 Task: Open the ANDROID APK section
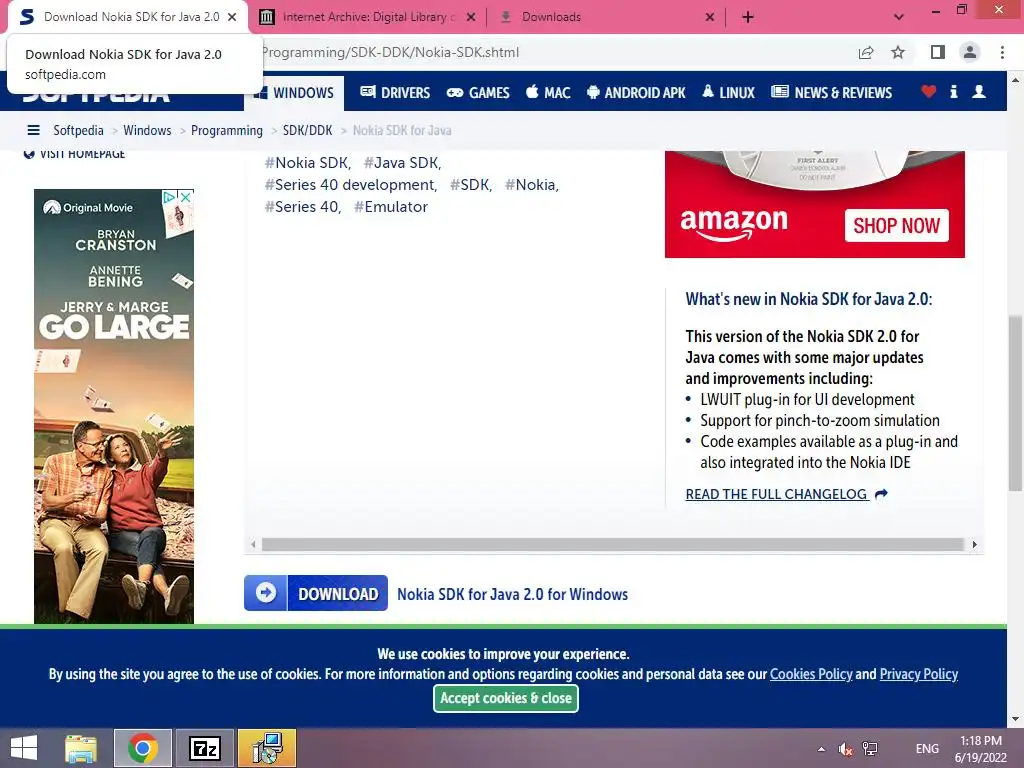click(636, 93)
